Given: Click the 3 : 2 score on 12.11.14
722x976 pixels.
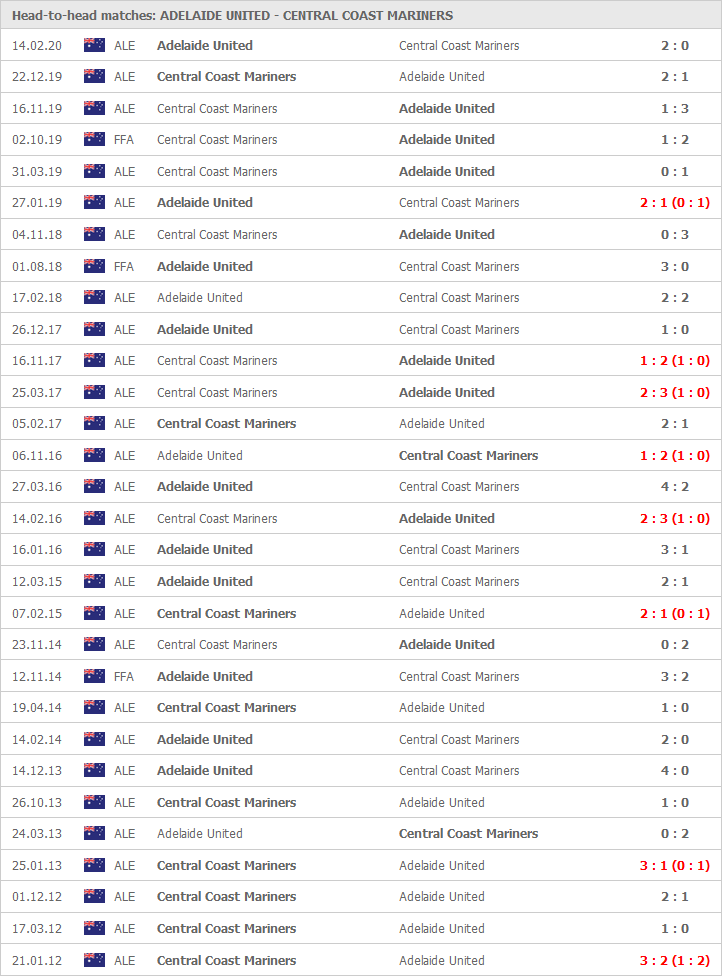Looking at the screenshot, I should click(x=675, y=677).
